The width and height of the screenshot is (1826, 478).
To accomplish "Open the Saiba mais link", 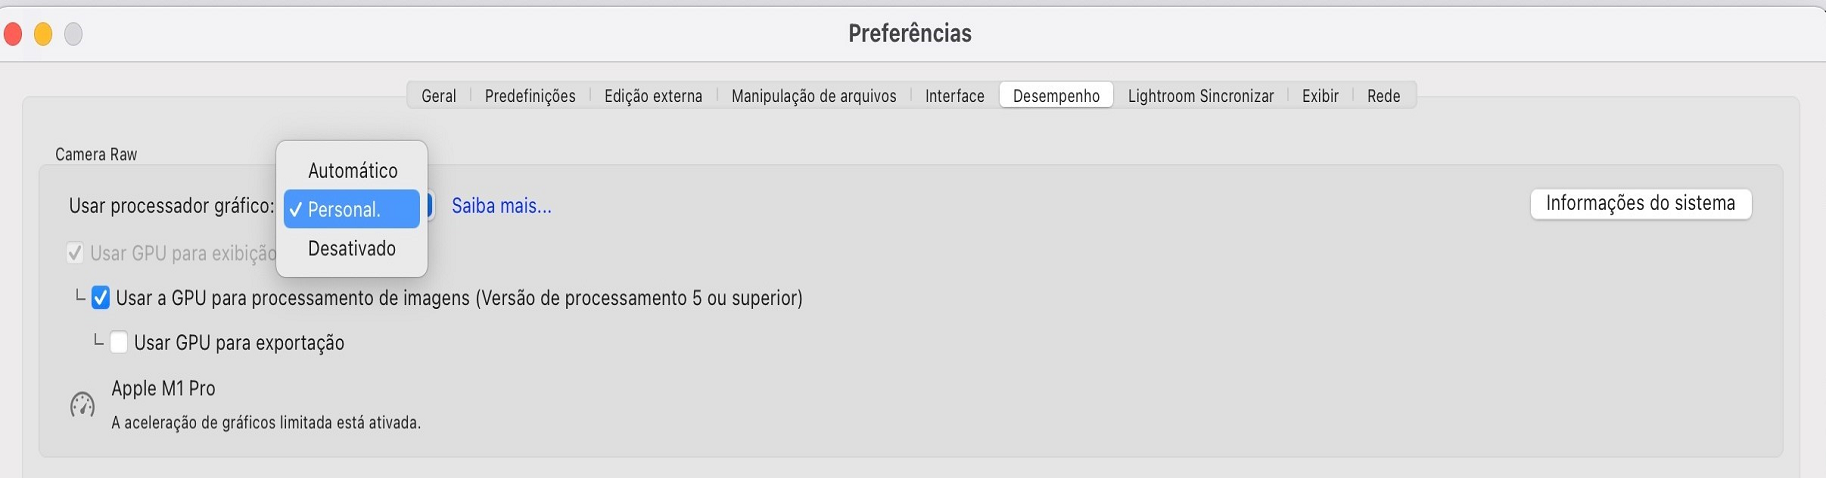I will click(501, 206).
